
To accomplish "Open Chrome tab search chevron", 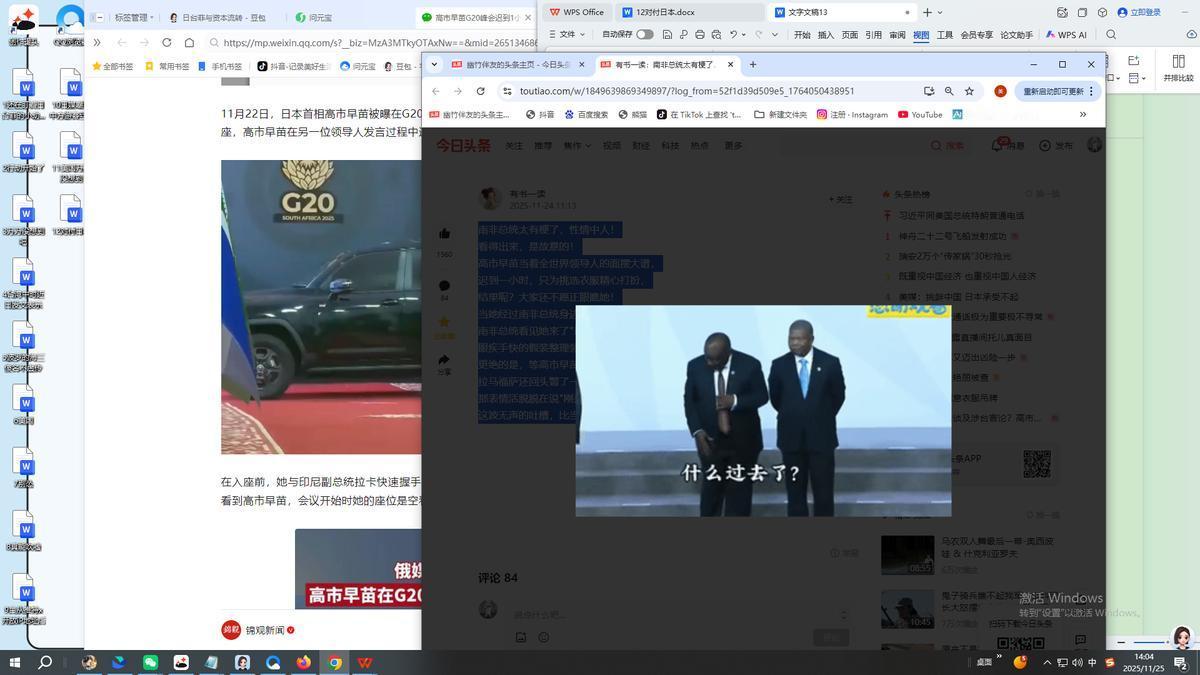I will 434,64.
